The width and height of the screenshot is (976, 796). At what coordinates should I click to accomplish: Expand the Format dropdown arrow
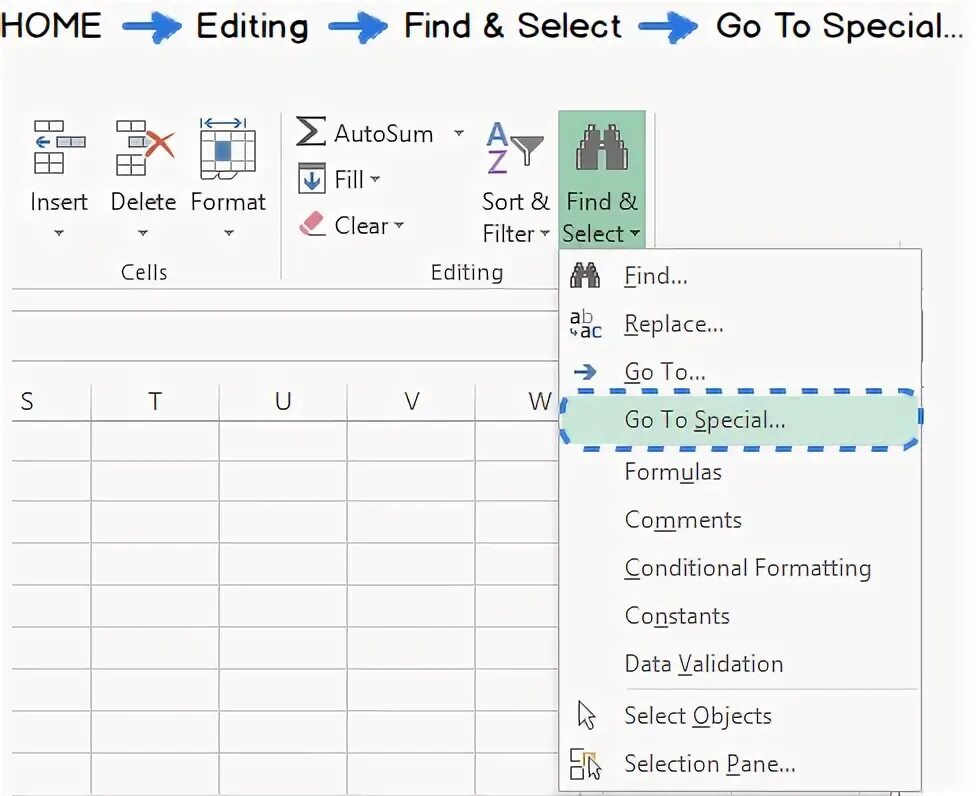(x=228, y=234)
